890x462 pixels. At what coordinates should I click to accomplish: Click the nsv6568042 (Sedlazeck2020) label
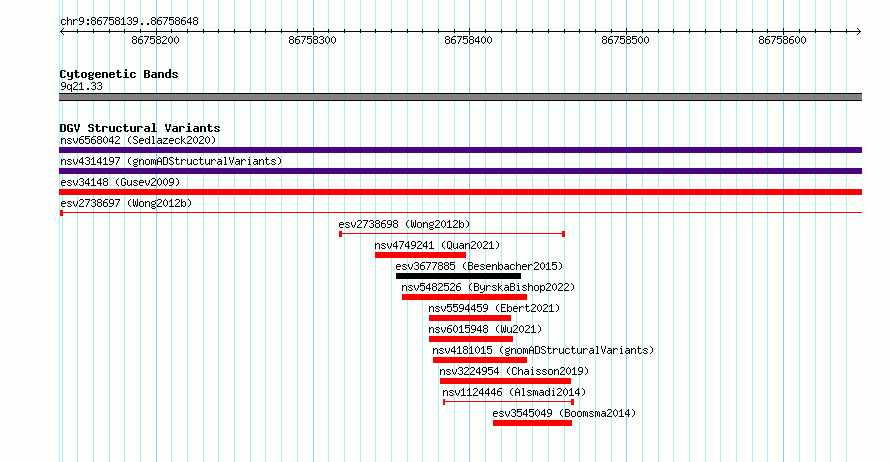pos(138,140)
